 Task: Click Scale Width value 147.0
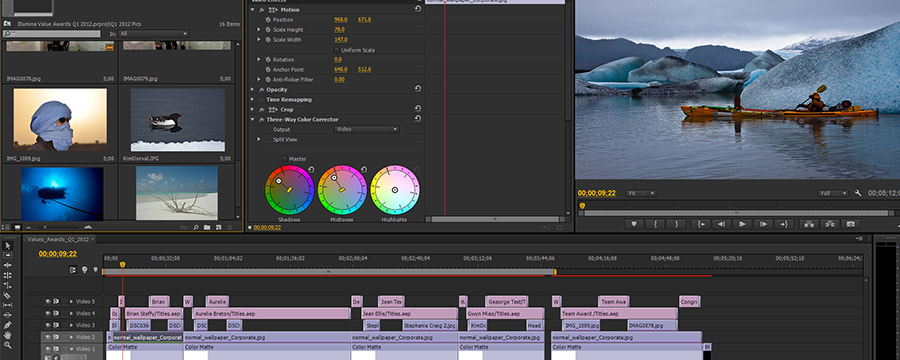(x=341, y=40)
